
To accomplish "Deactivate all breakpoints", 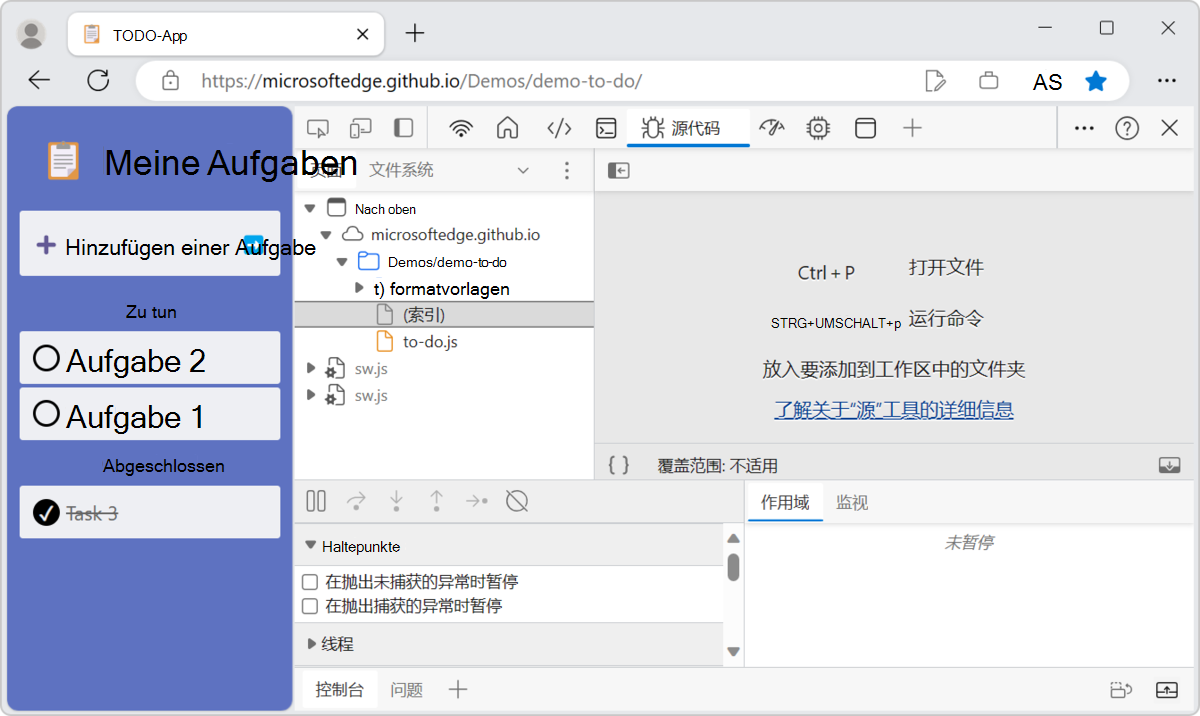I will click(x=516, y=500).
